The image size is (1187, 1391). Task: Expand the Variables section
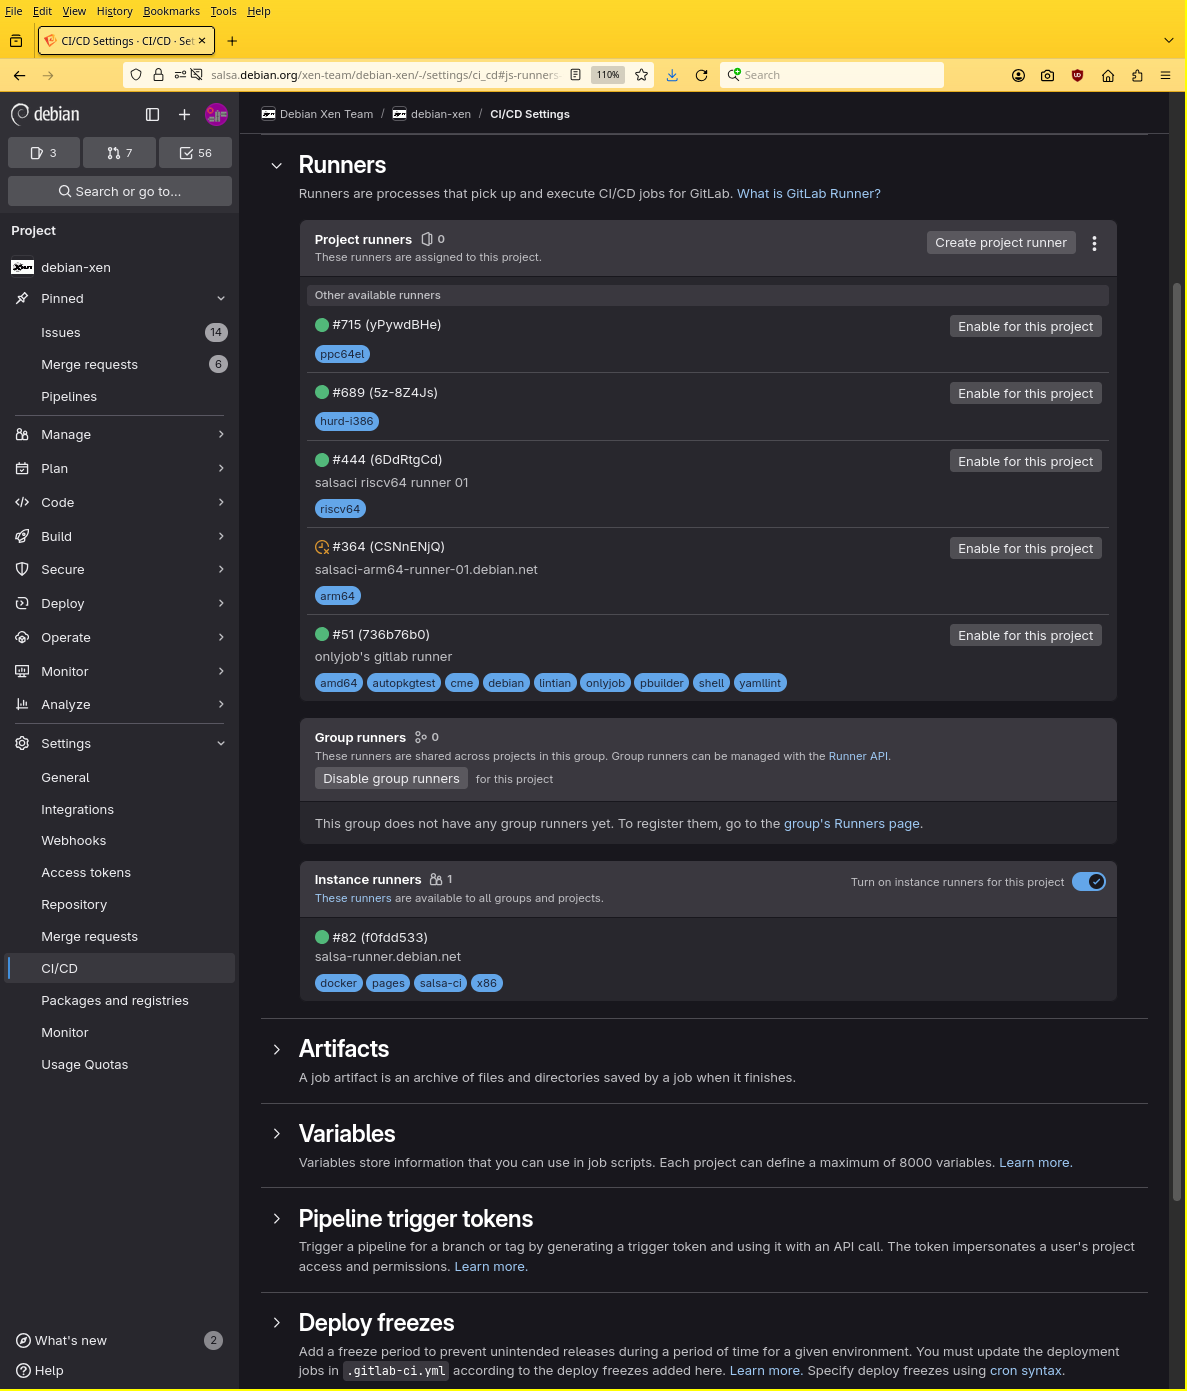point(277,1134)
